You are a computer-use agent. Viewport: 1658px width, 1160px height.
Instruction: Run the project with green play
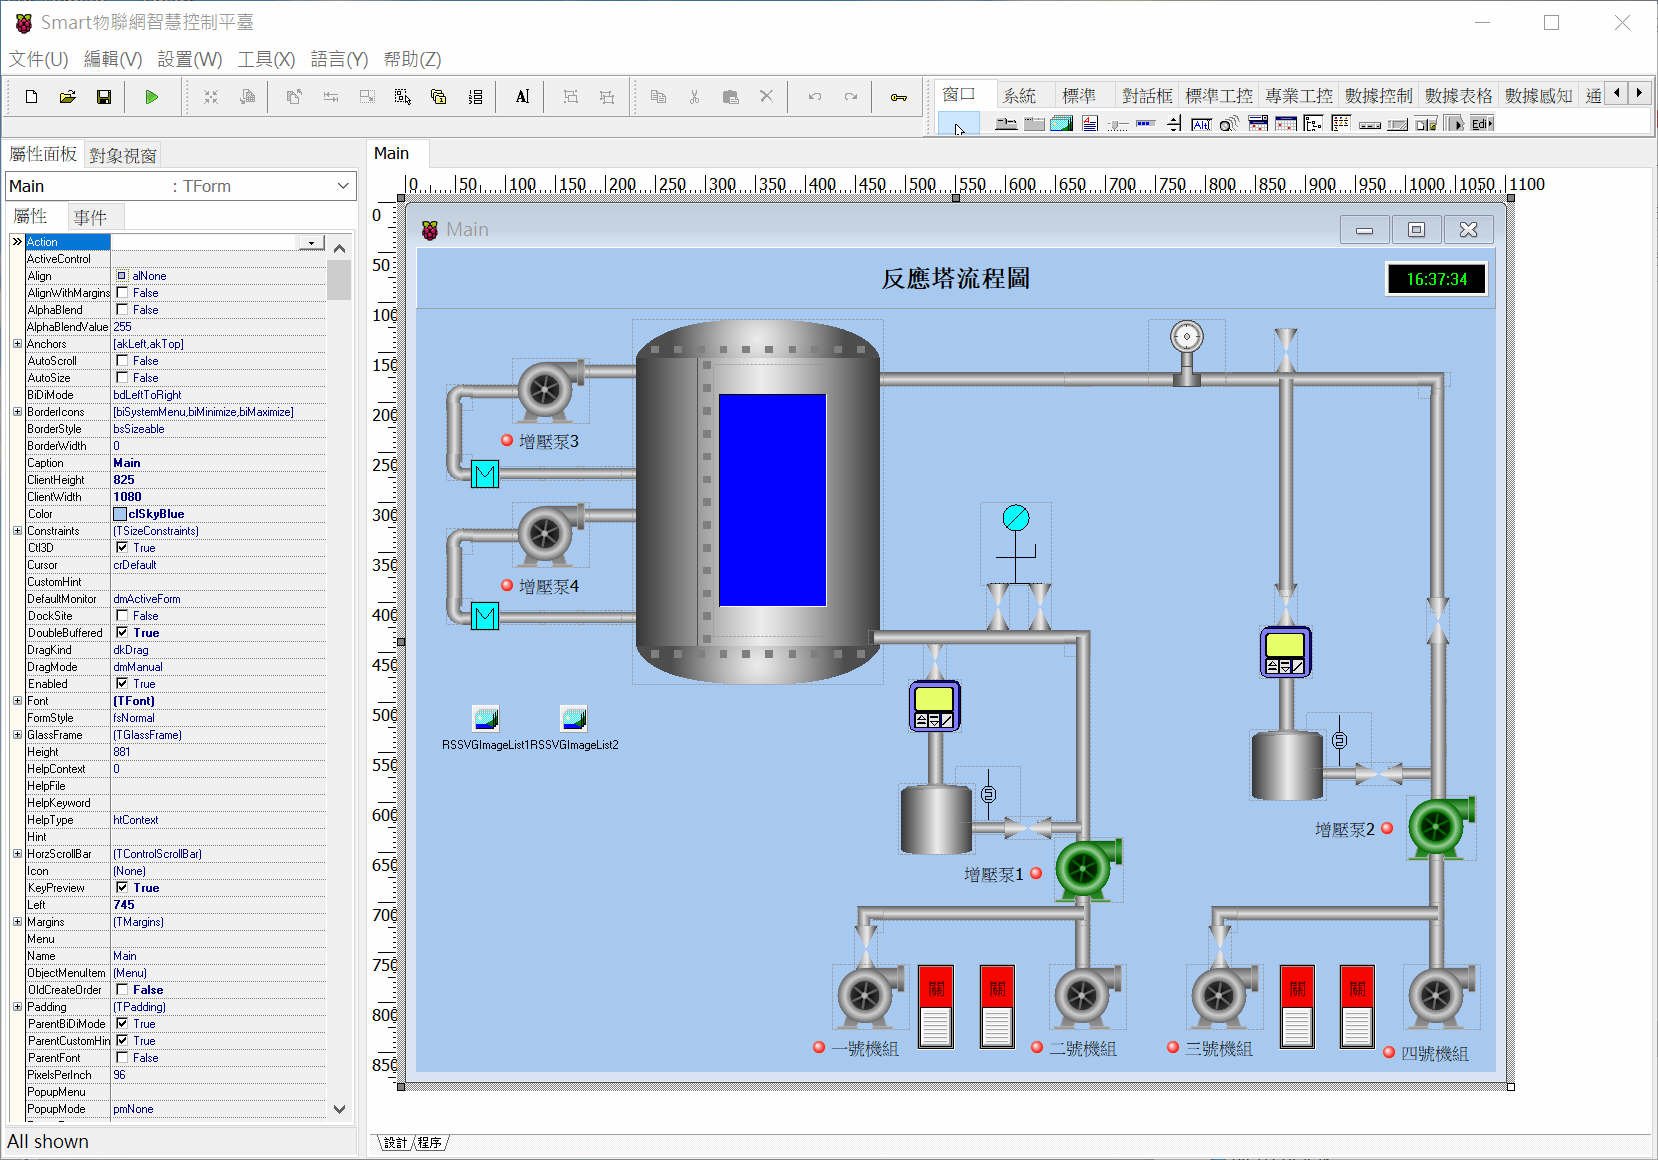(152, 97)
